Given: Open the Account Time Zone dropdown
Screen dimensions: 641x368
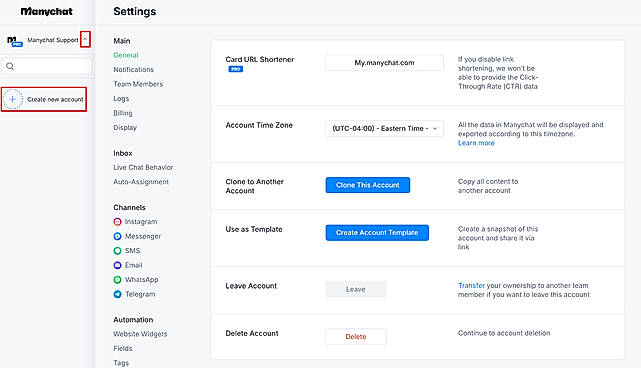Looking at the screenshot, I should (384, 128).
